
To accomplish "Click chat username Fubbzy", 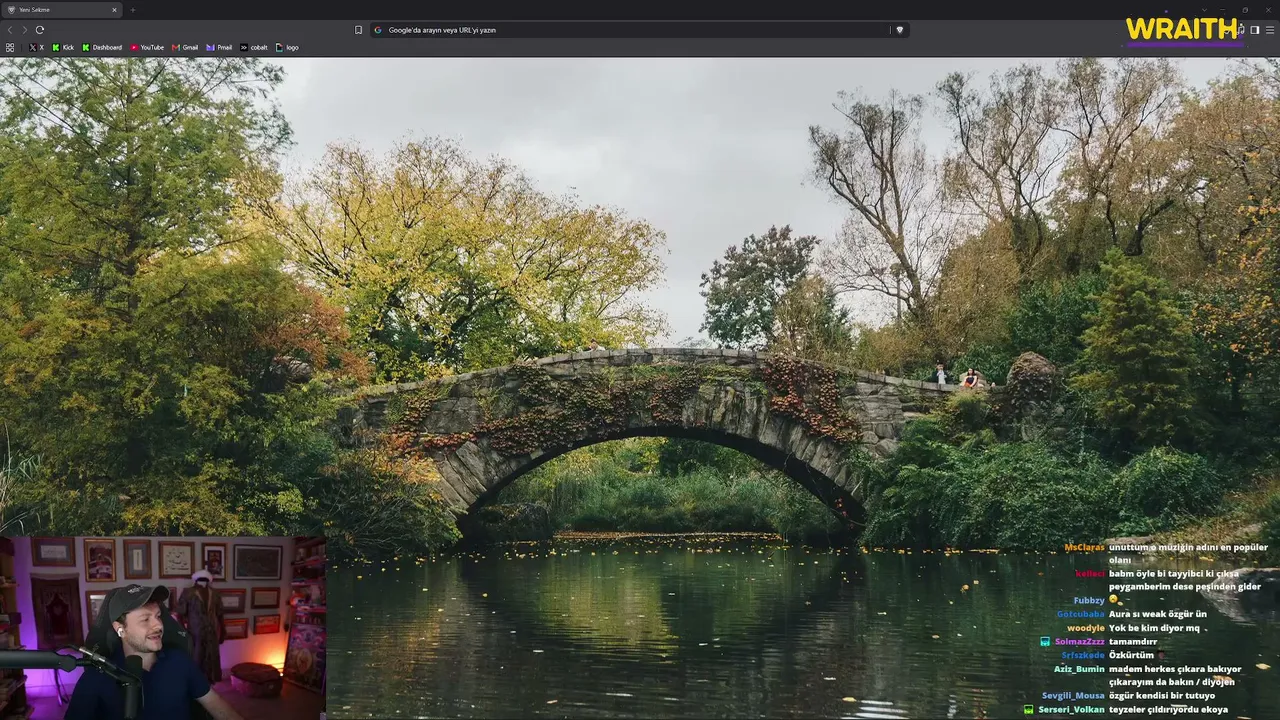I will tap(1089, 601).
